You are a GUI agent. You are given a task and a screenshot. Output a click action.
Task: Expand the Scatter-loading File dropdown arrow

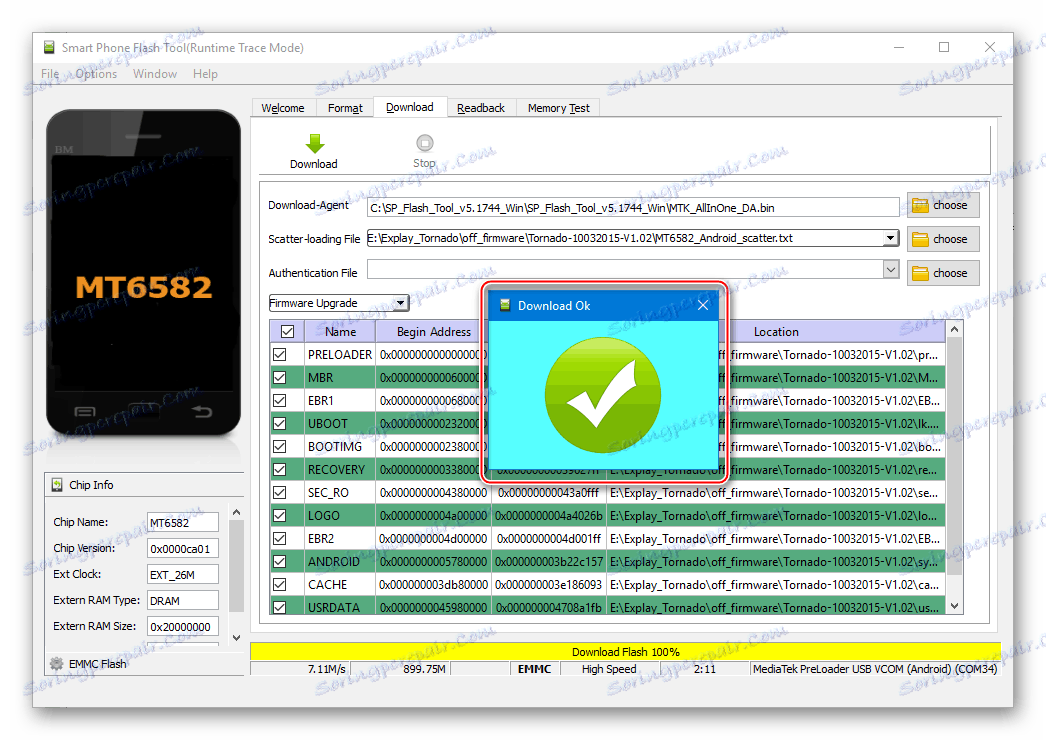point(891,238)
